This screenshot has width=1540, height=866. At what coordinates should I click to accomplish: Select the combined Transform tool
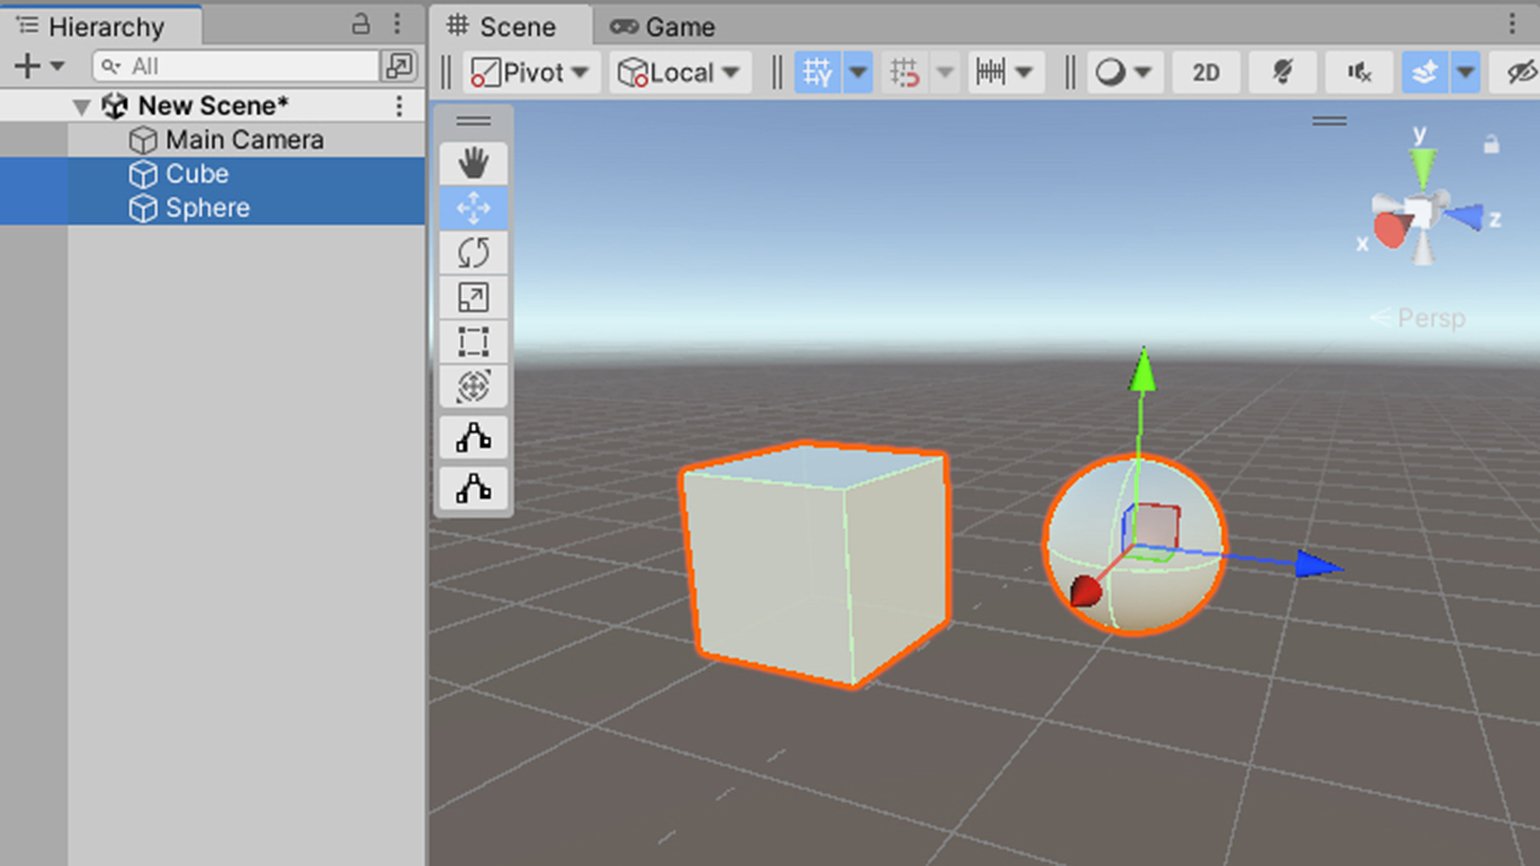[473, 386]
